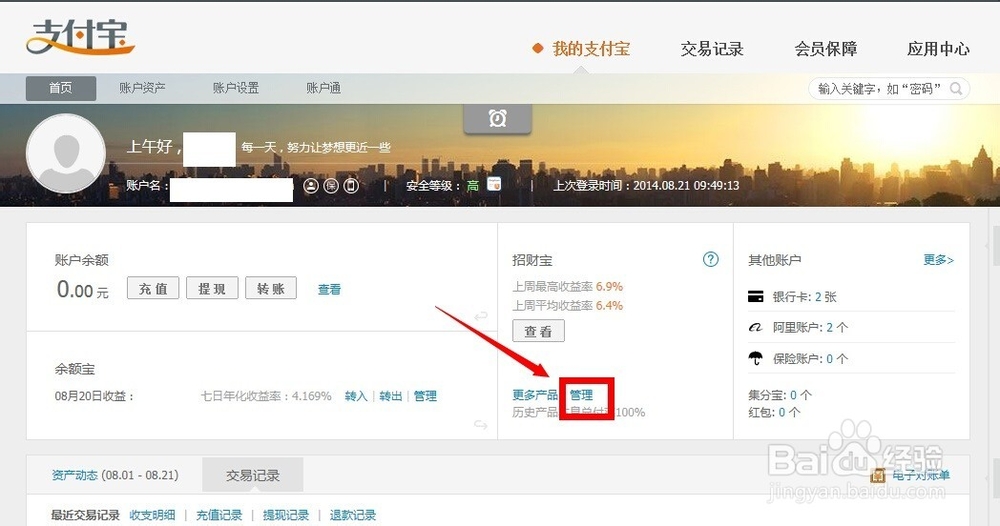Click 管理 link in 招财宝 section
Image resolution: width=1000 pixels, height=526 pixels.
[581, 395]
